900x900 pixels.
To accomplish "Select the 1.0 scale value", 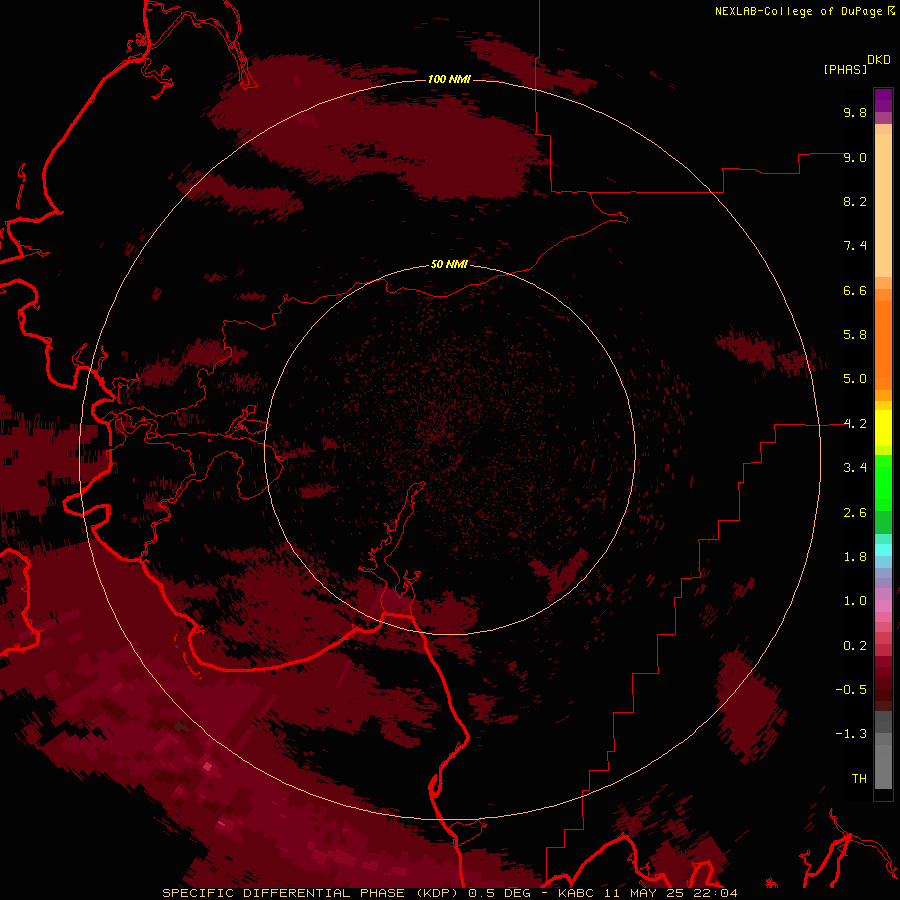I will [855, 601].
